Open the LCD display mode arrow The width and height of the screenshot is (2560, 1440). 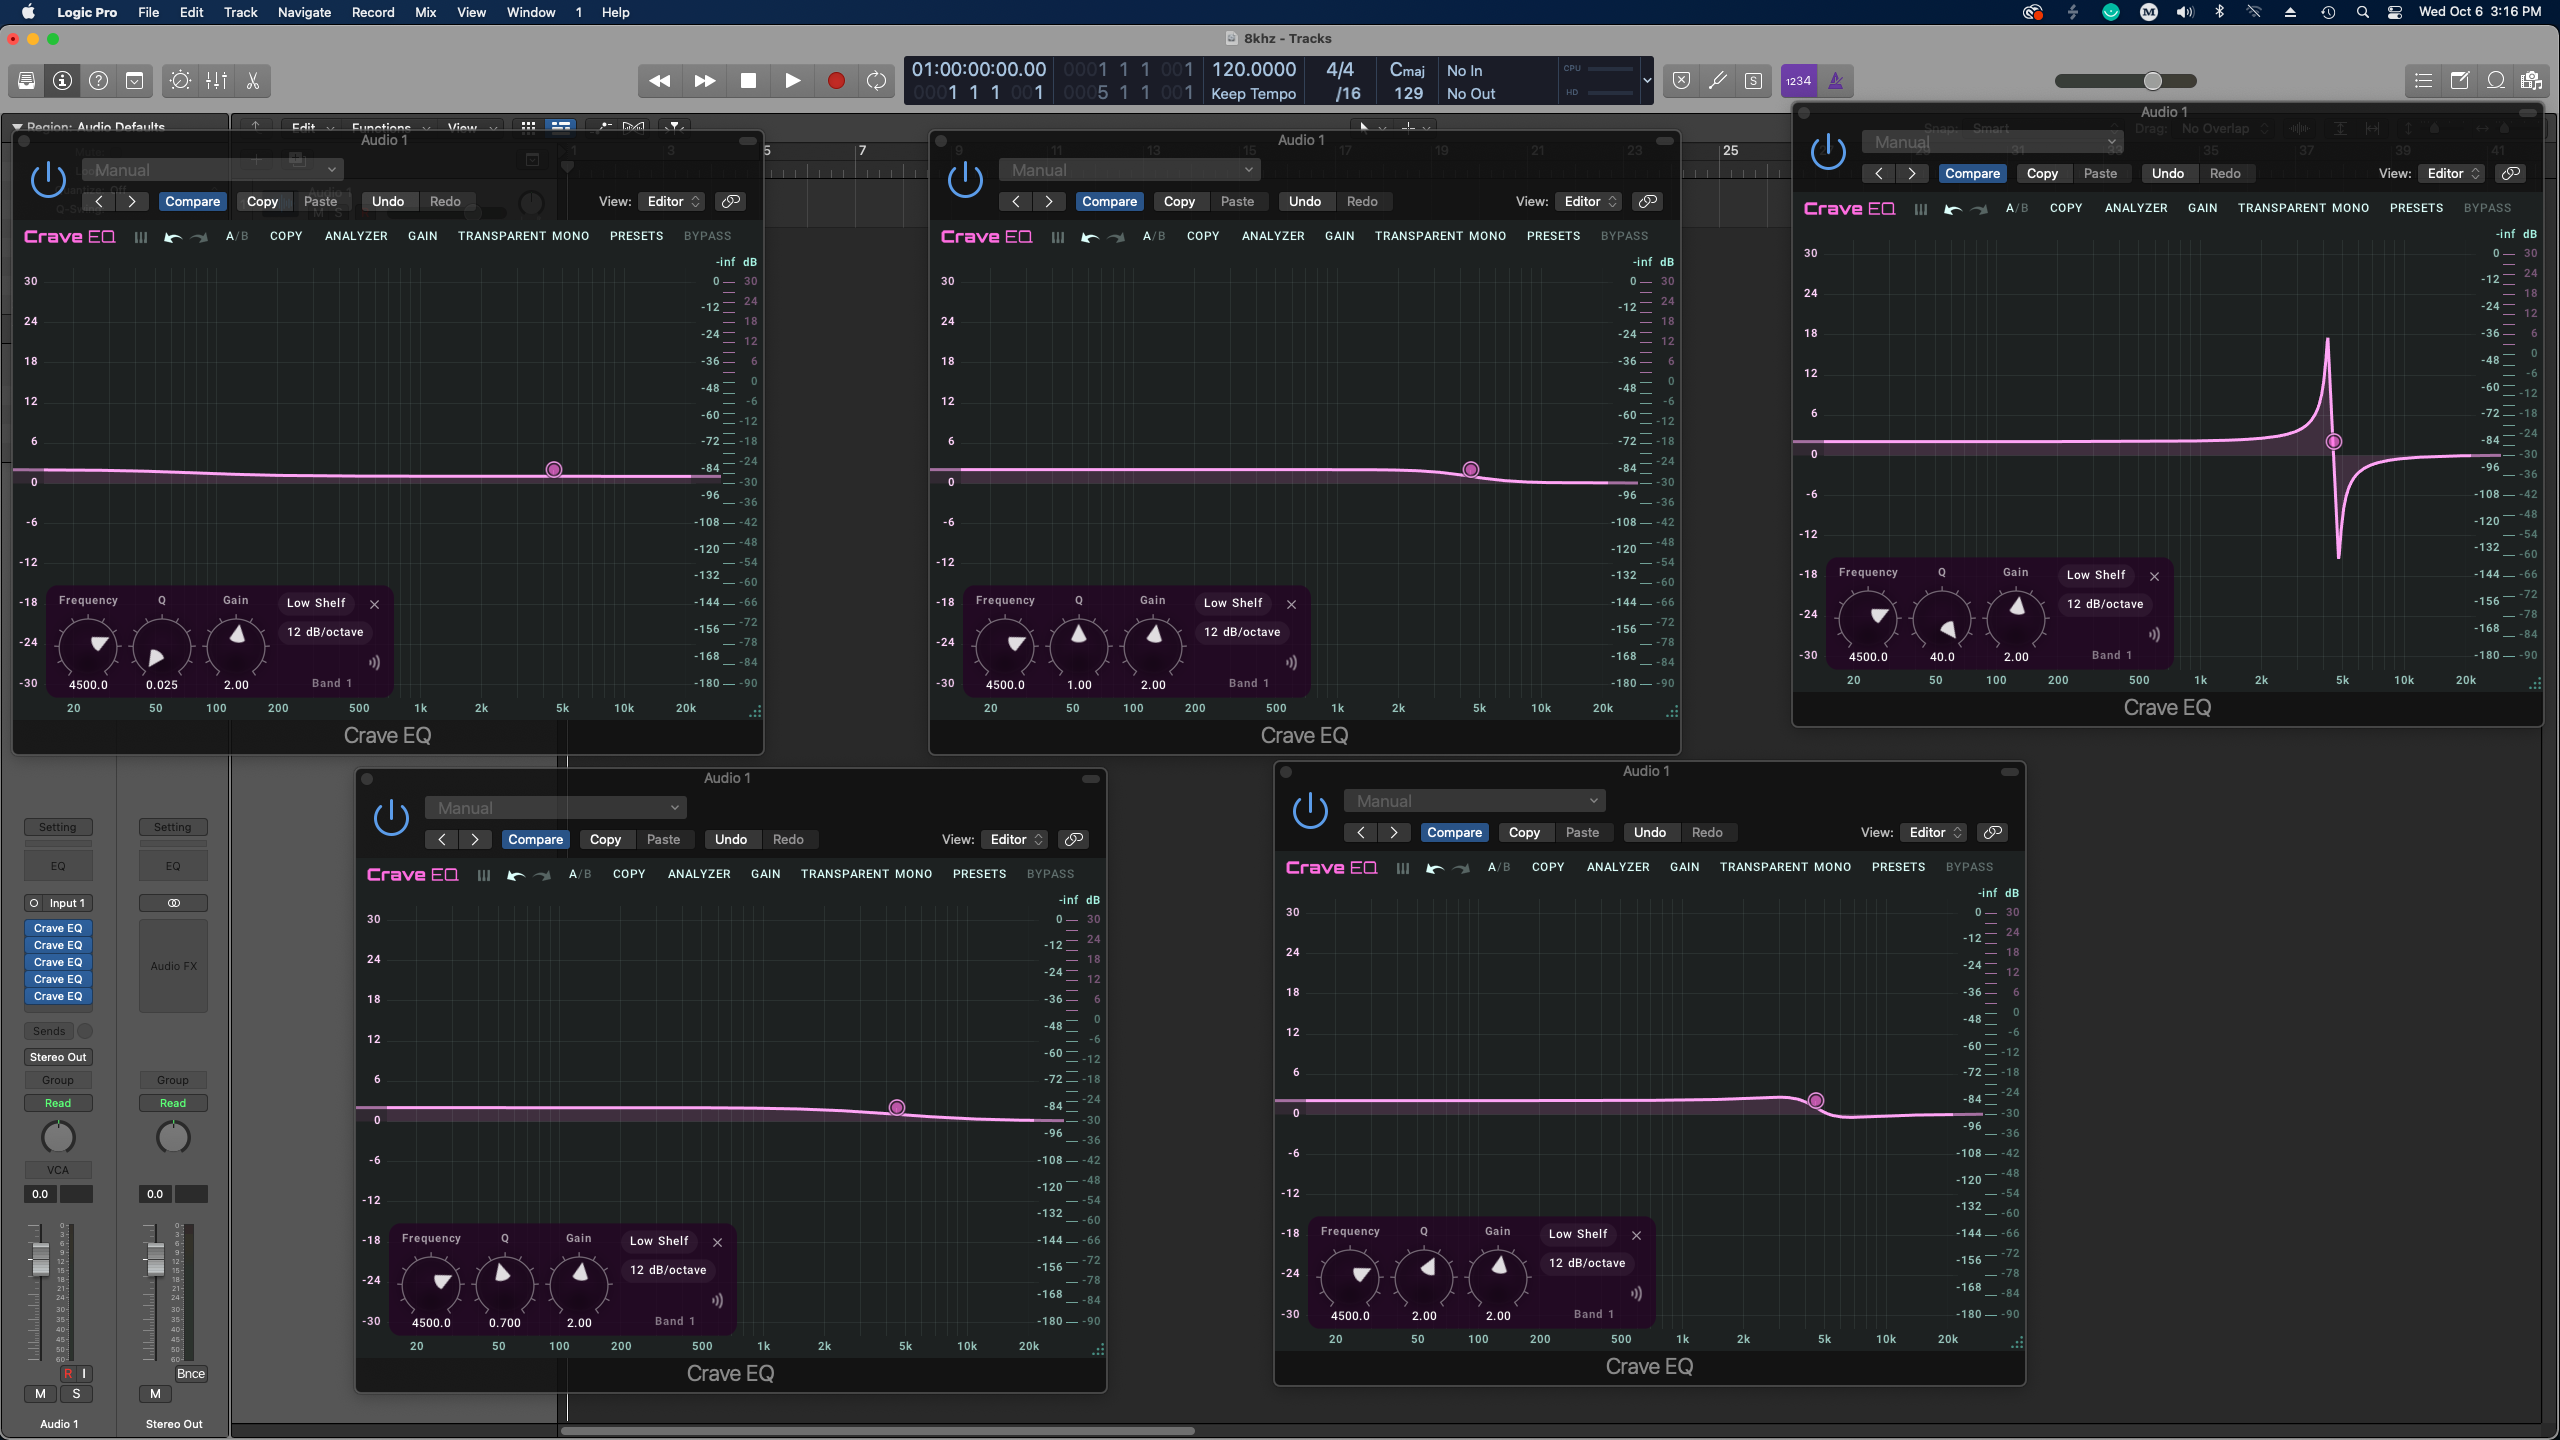[1647, 81]
